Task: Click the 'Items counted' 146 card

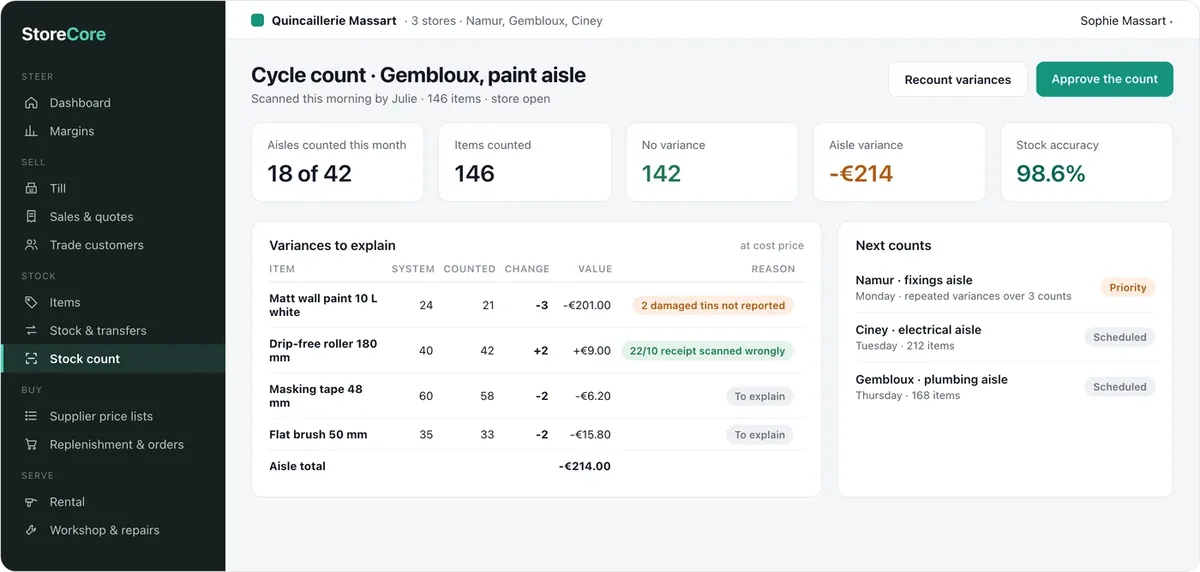Action: click(x=525, y=162)
